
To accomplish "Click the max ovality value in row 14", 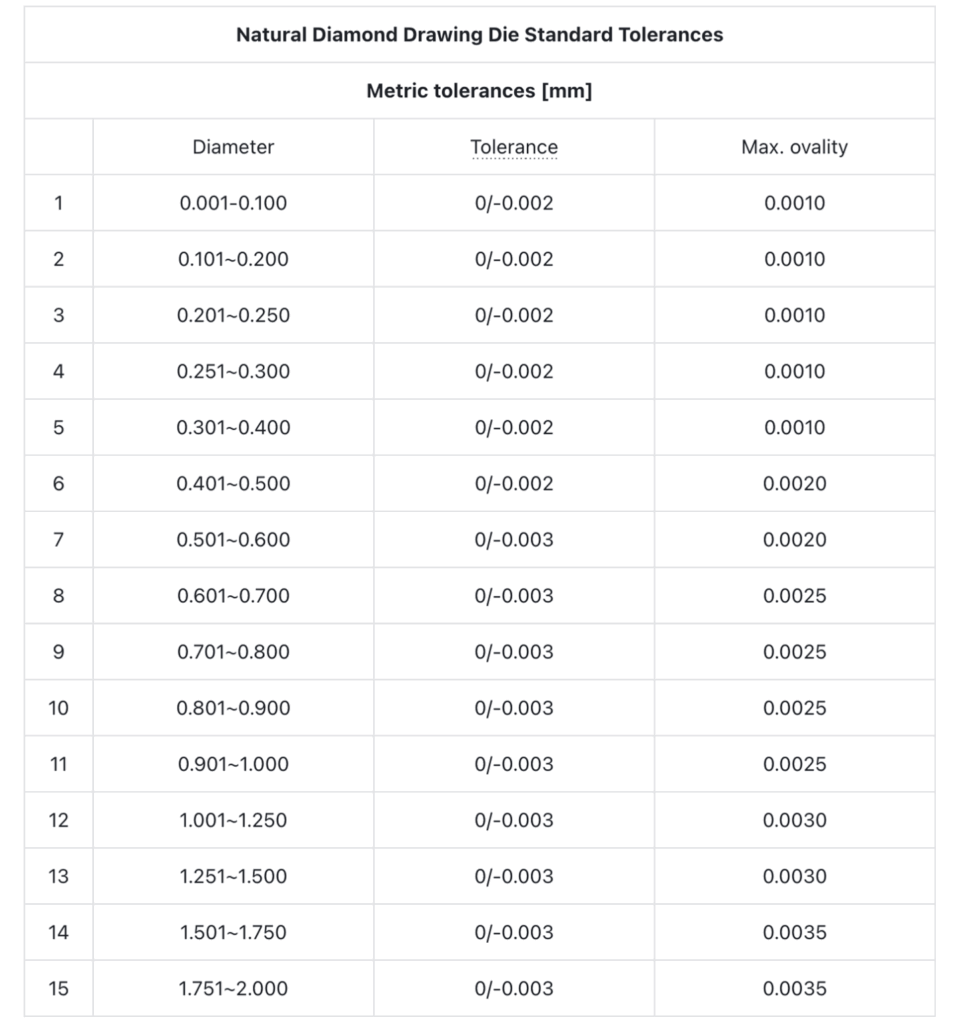I will [794, 933].
